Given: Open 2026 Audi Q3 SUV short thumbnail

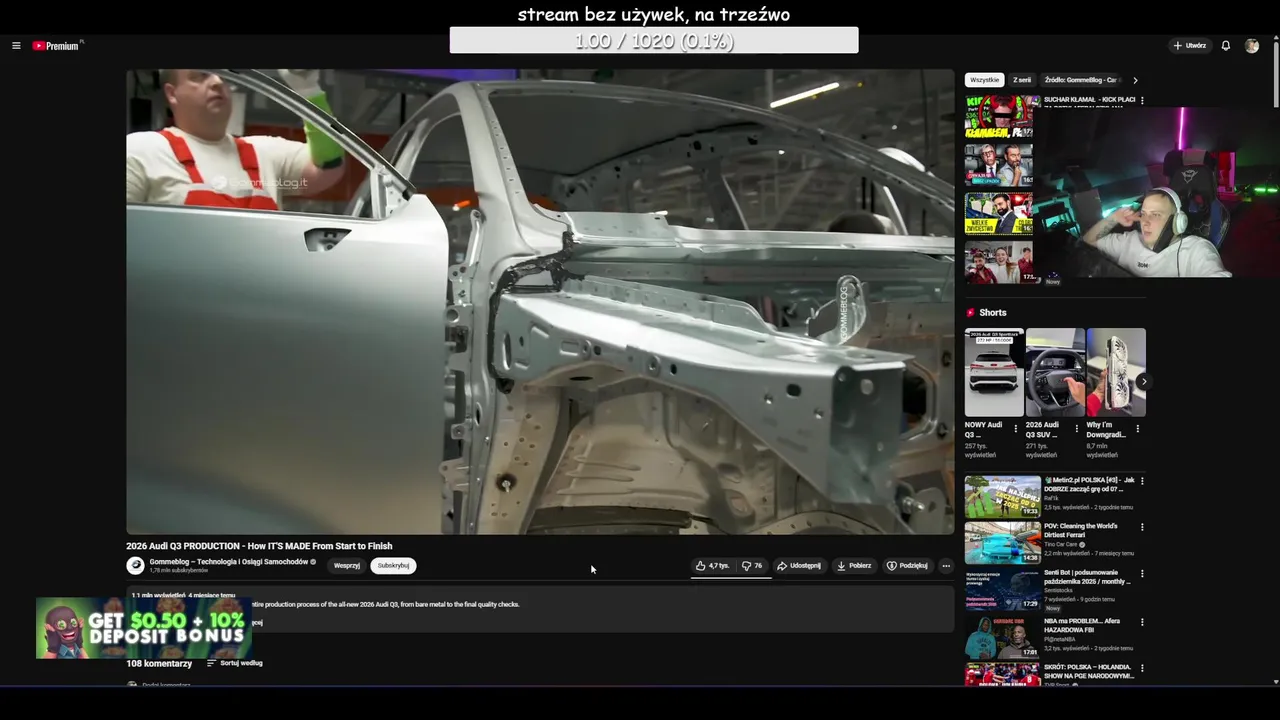Looking at the screenshot, I should click(x=1055, y=372).
